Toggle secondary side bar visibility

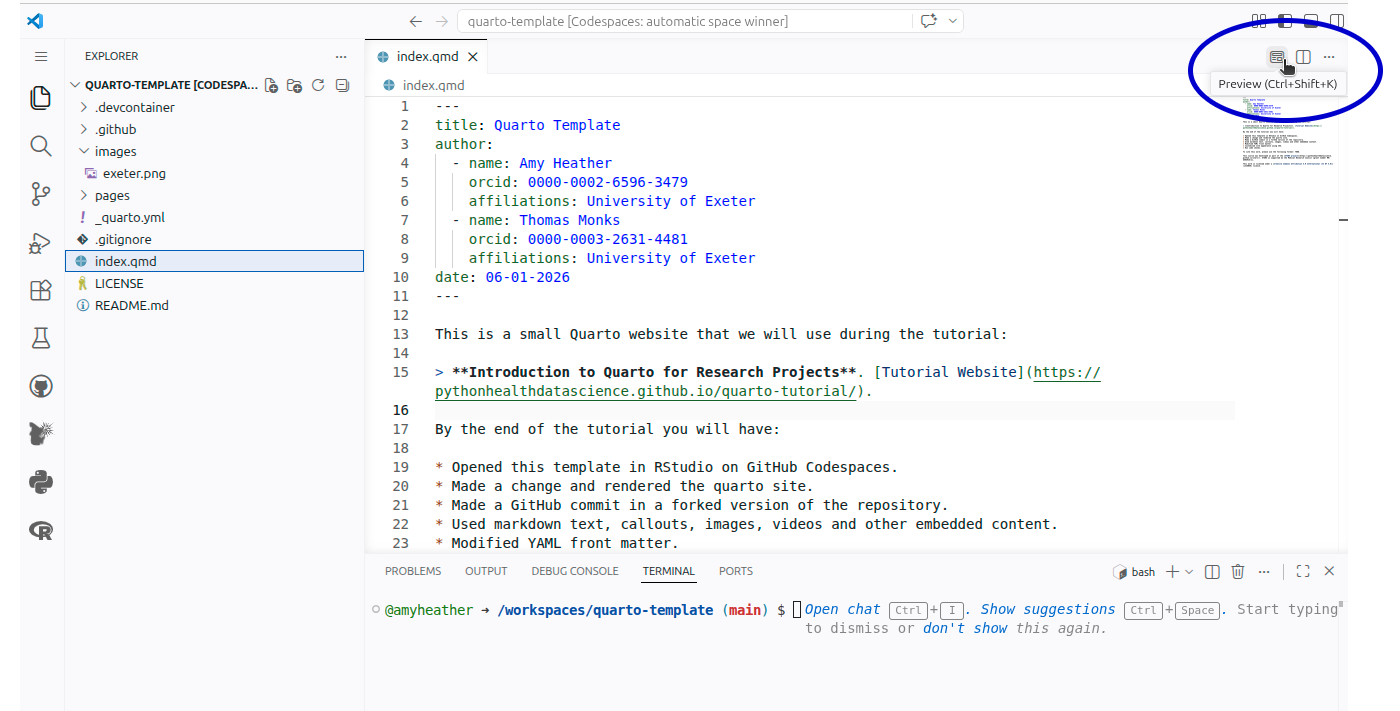(1337, 20)
